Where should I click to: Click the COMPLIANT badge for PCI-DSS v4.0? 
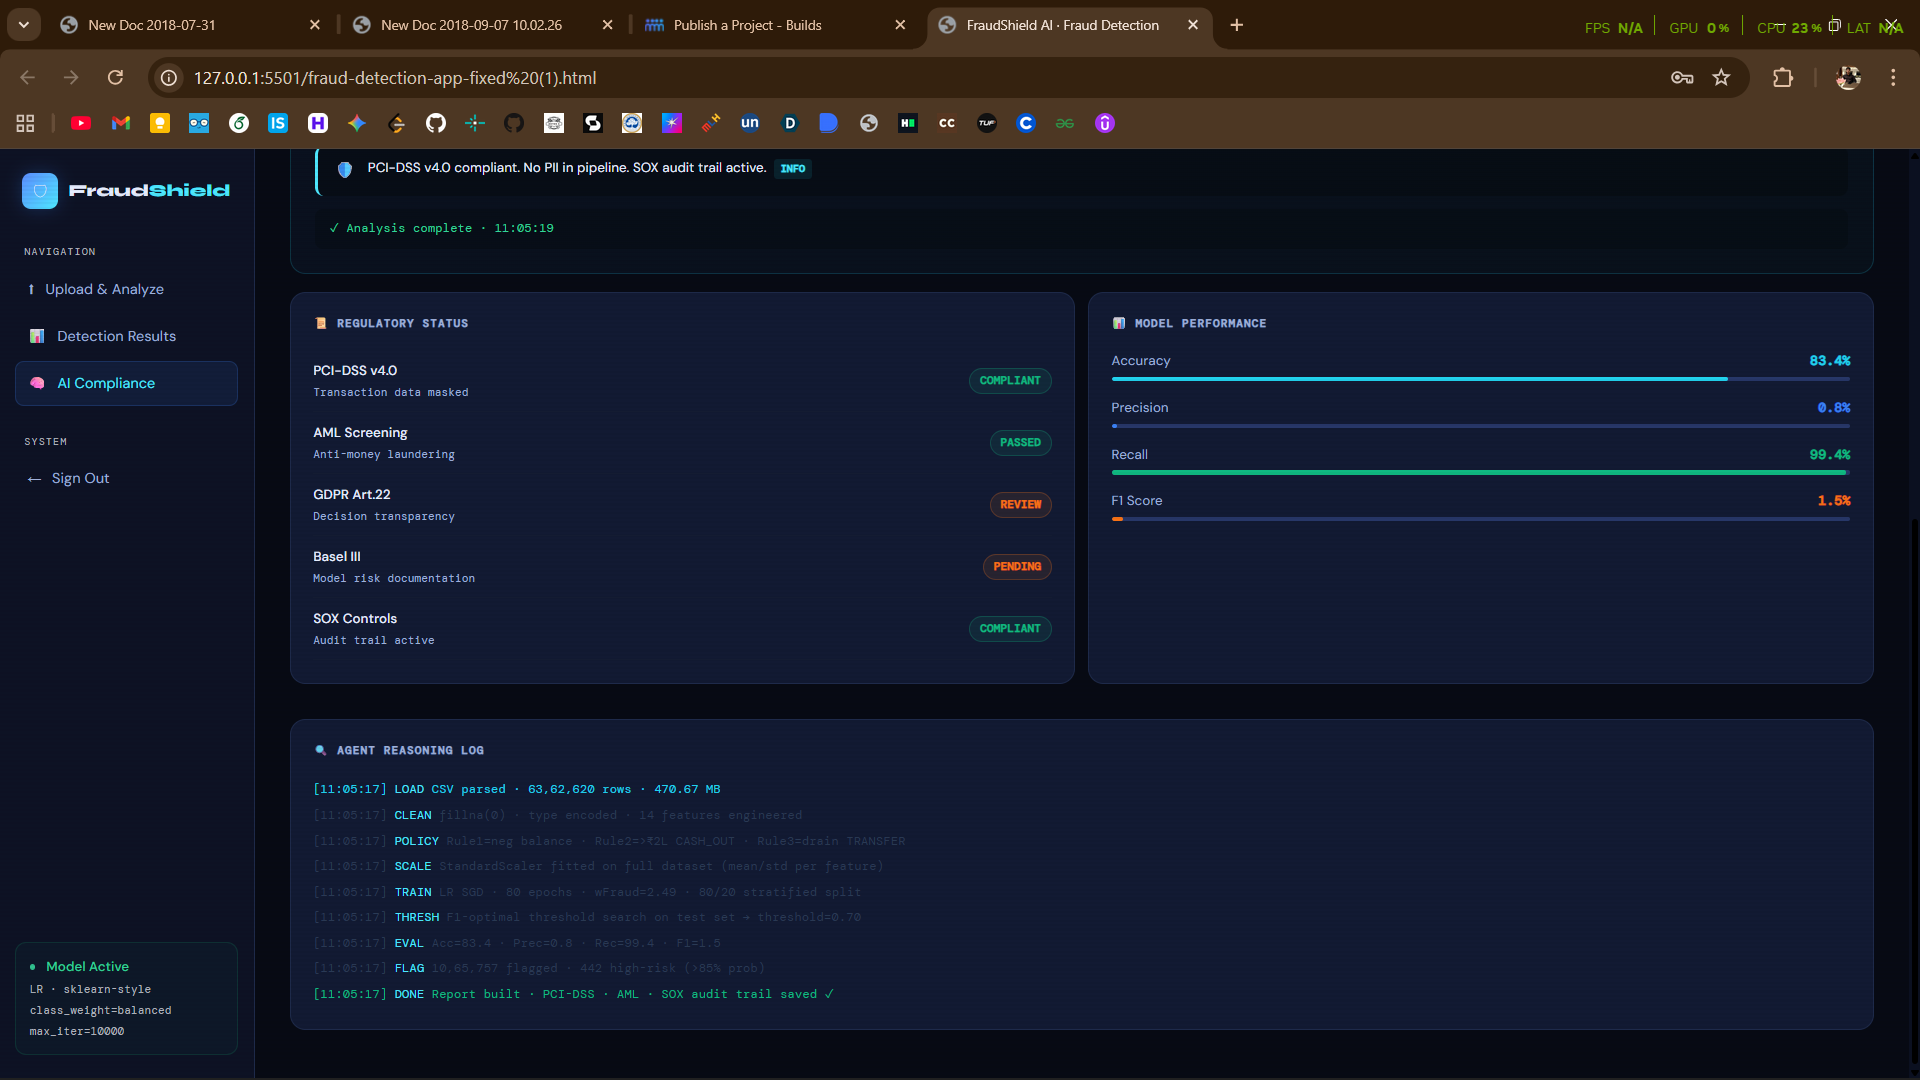[x=1010, y=380]
